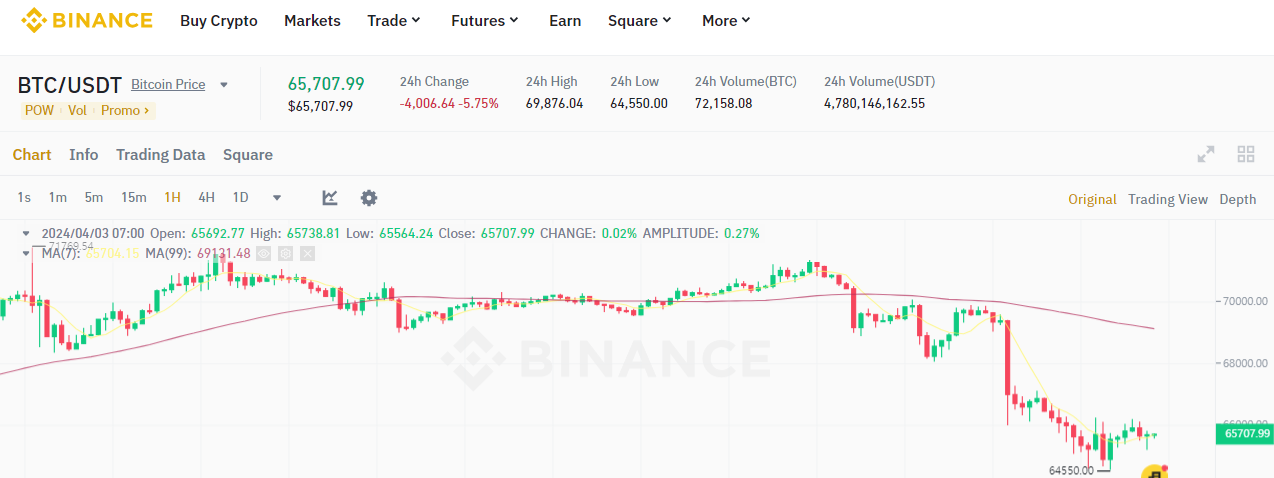The height and width of the screenshot is (478, 1274).
Task: Click the Promo tag link
Action: 125,110
